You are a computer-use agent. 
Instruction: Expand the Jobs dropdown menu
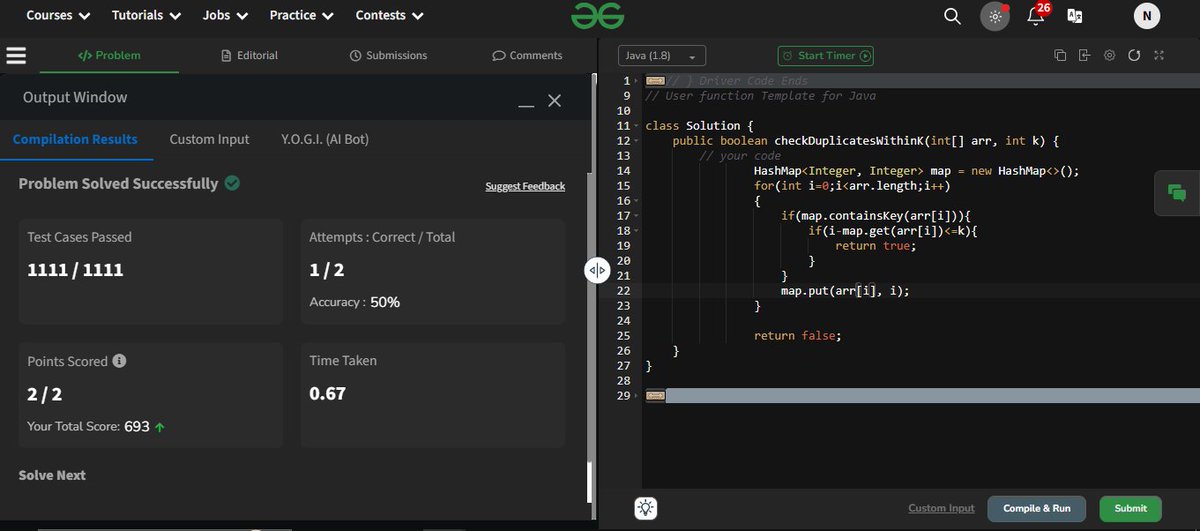tap(225, 15)
